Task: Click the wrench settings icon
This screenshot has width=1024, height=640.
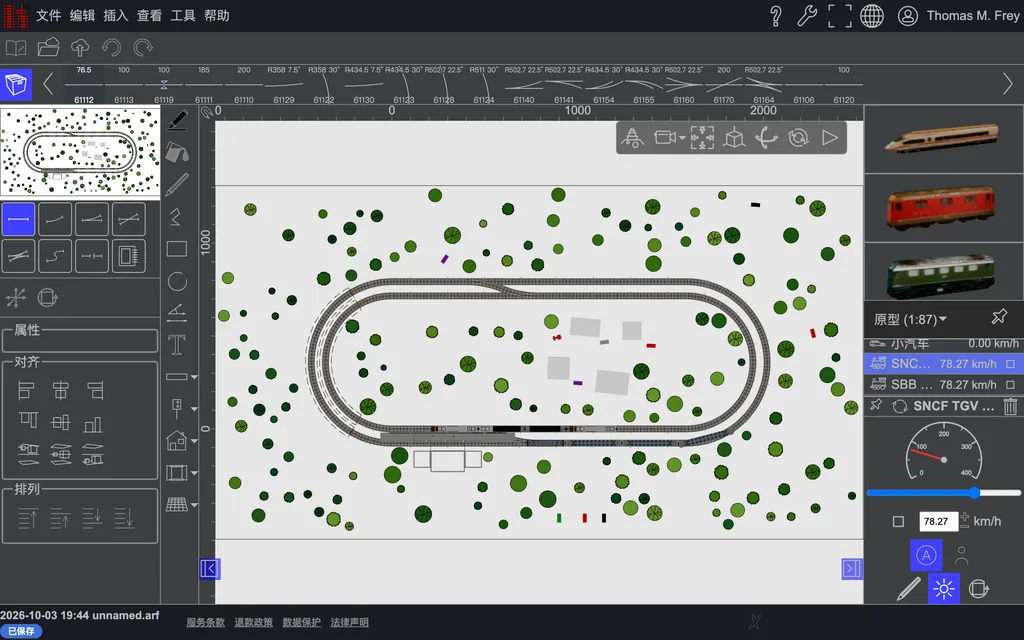Action: [807, 16]
